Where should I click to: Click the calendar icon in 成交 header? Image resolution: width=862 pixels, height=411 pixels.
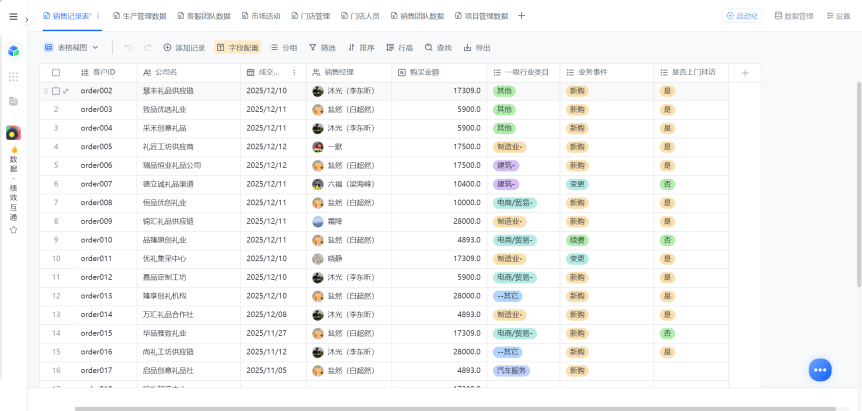(x=250, y=73)
